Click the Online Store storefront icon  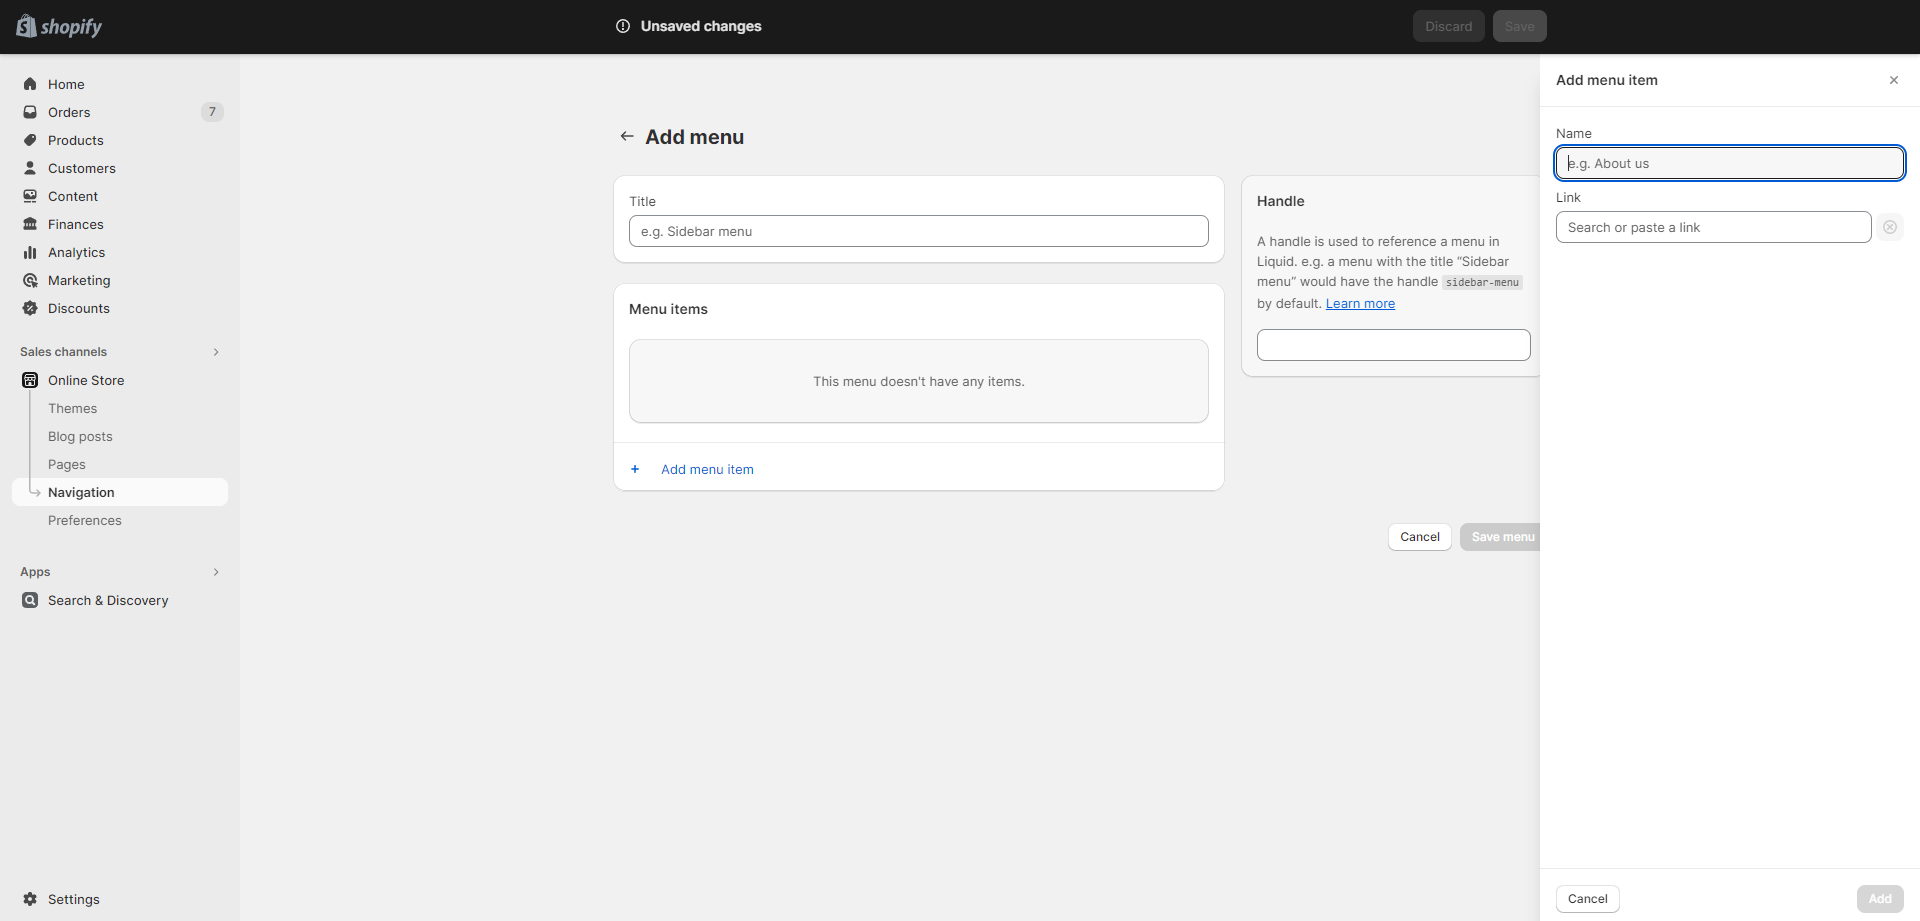(30, 380)
